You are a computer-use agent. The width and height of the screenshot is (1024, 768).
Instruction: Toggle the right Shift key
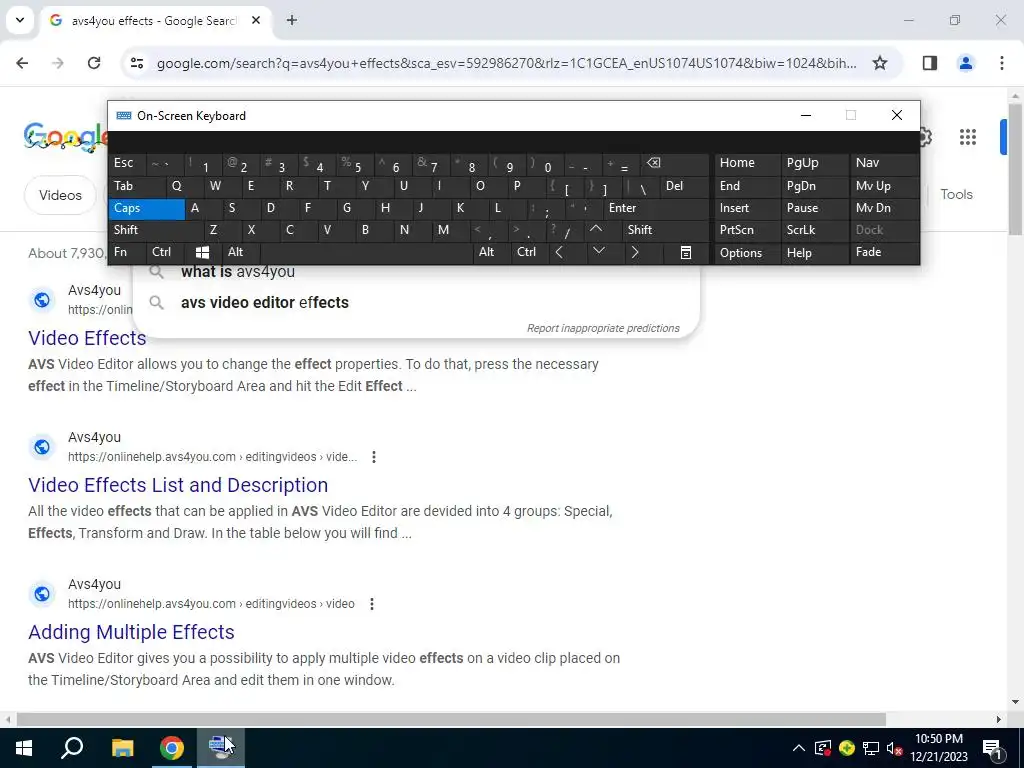click(x=664, y=230)
